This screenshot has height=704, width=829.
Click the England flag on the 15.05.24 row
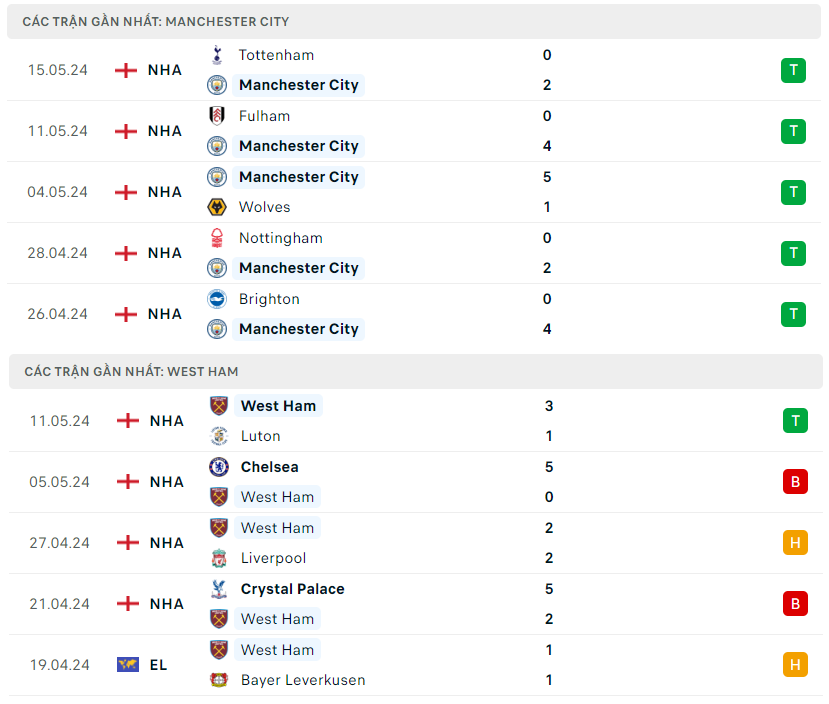pyautogui.click(x=126, y=70)
